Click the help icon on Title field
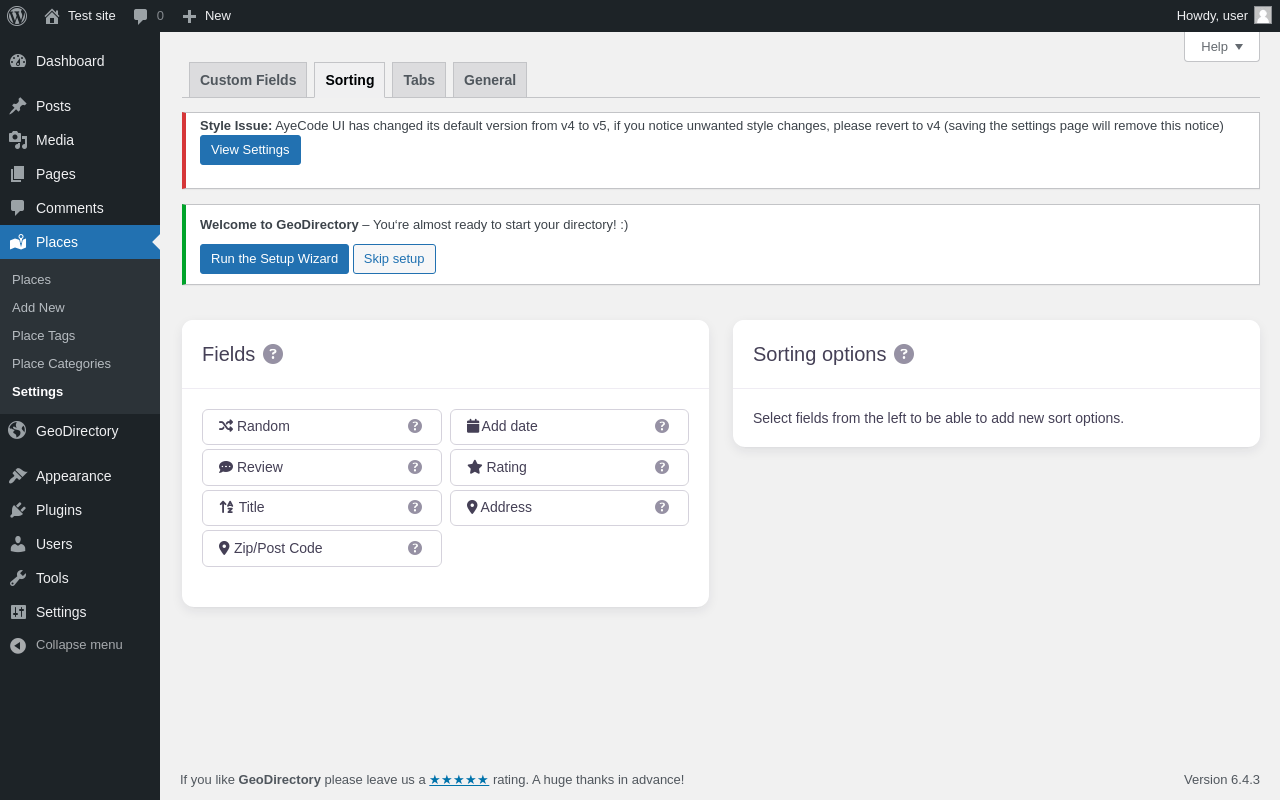Viewport: 1280px width, 800px height. pyautogui.click(x=415, y=507)
